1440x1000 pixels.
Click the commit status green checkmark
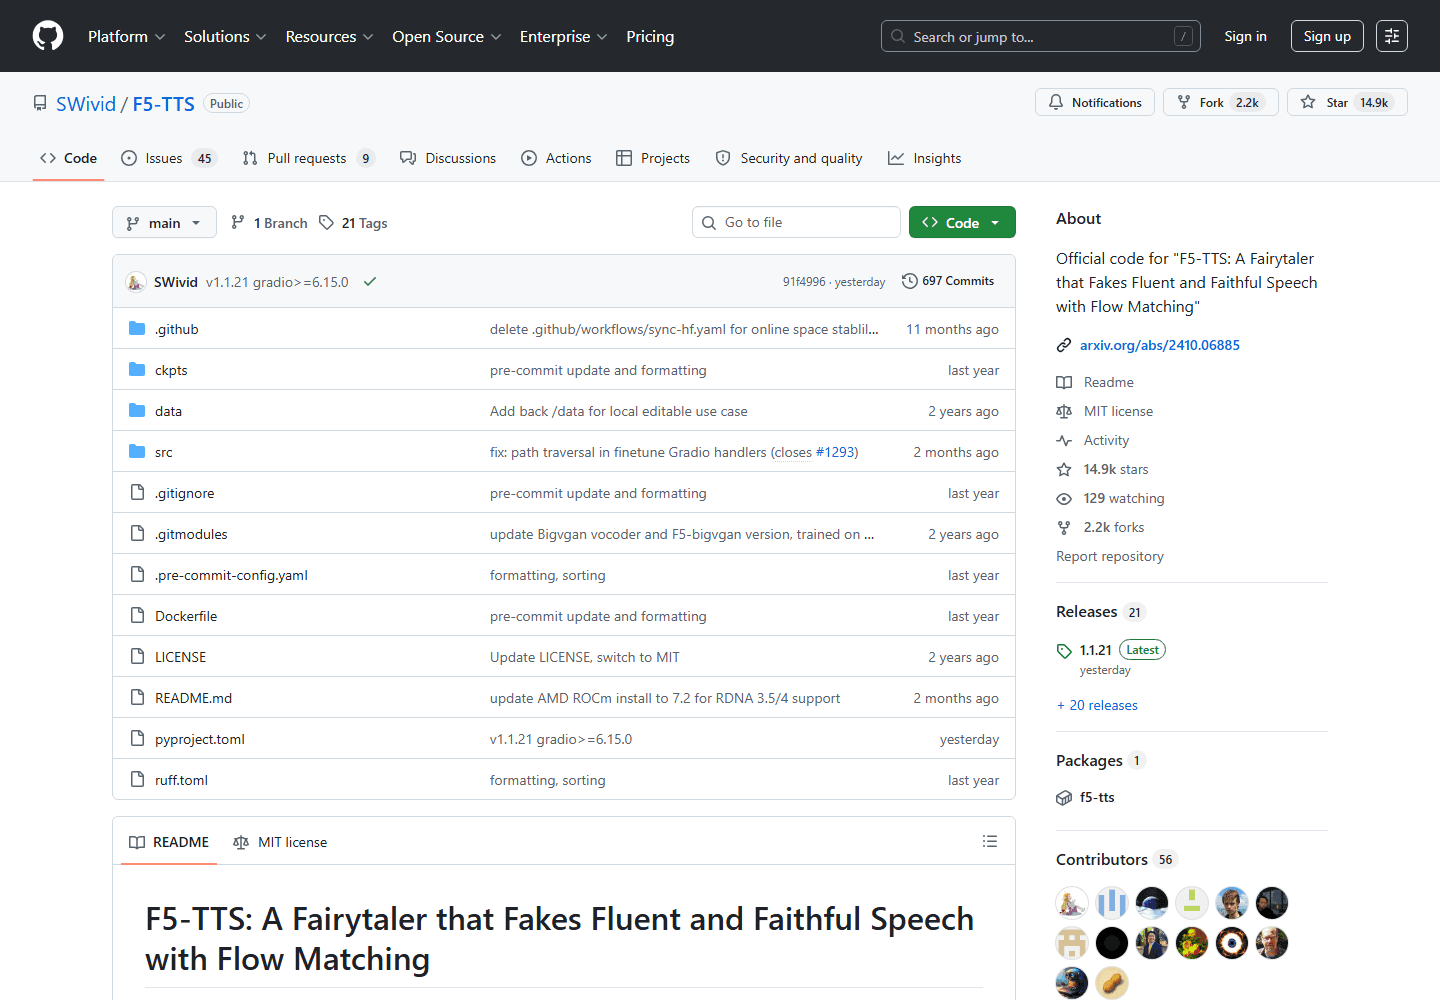[x=370, y=282]
